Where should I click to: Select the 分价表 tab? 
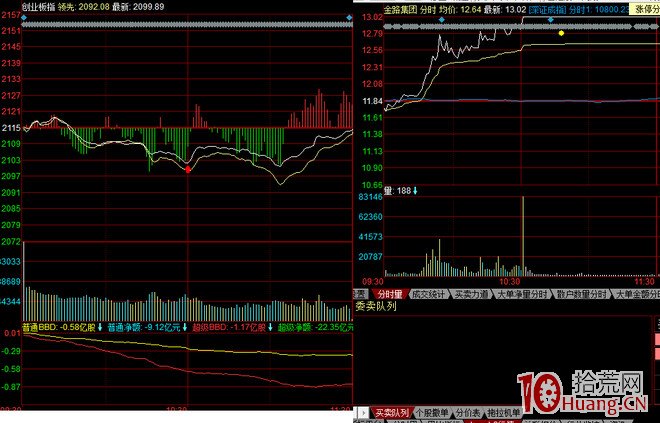[x=468, y=413]
